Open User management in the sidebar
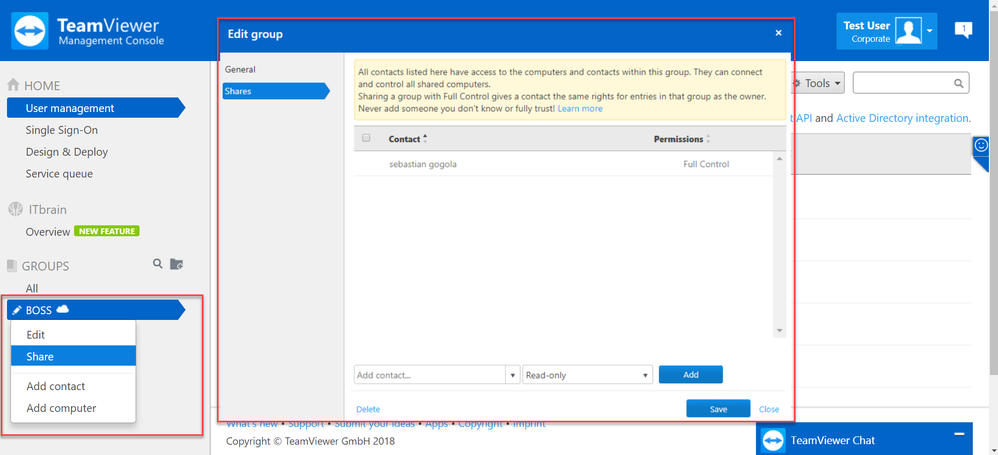This screenshot has height=455, width=998. (95, 108)
